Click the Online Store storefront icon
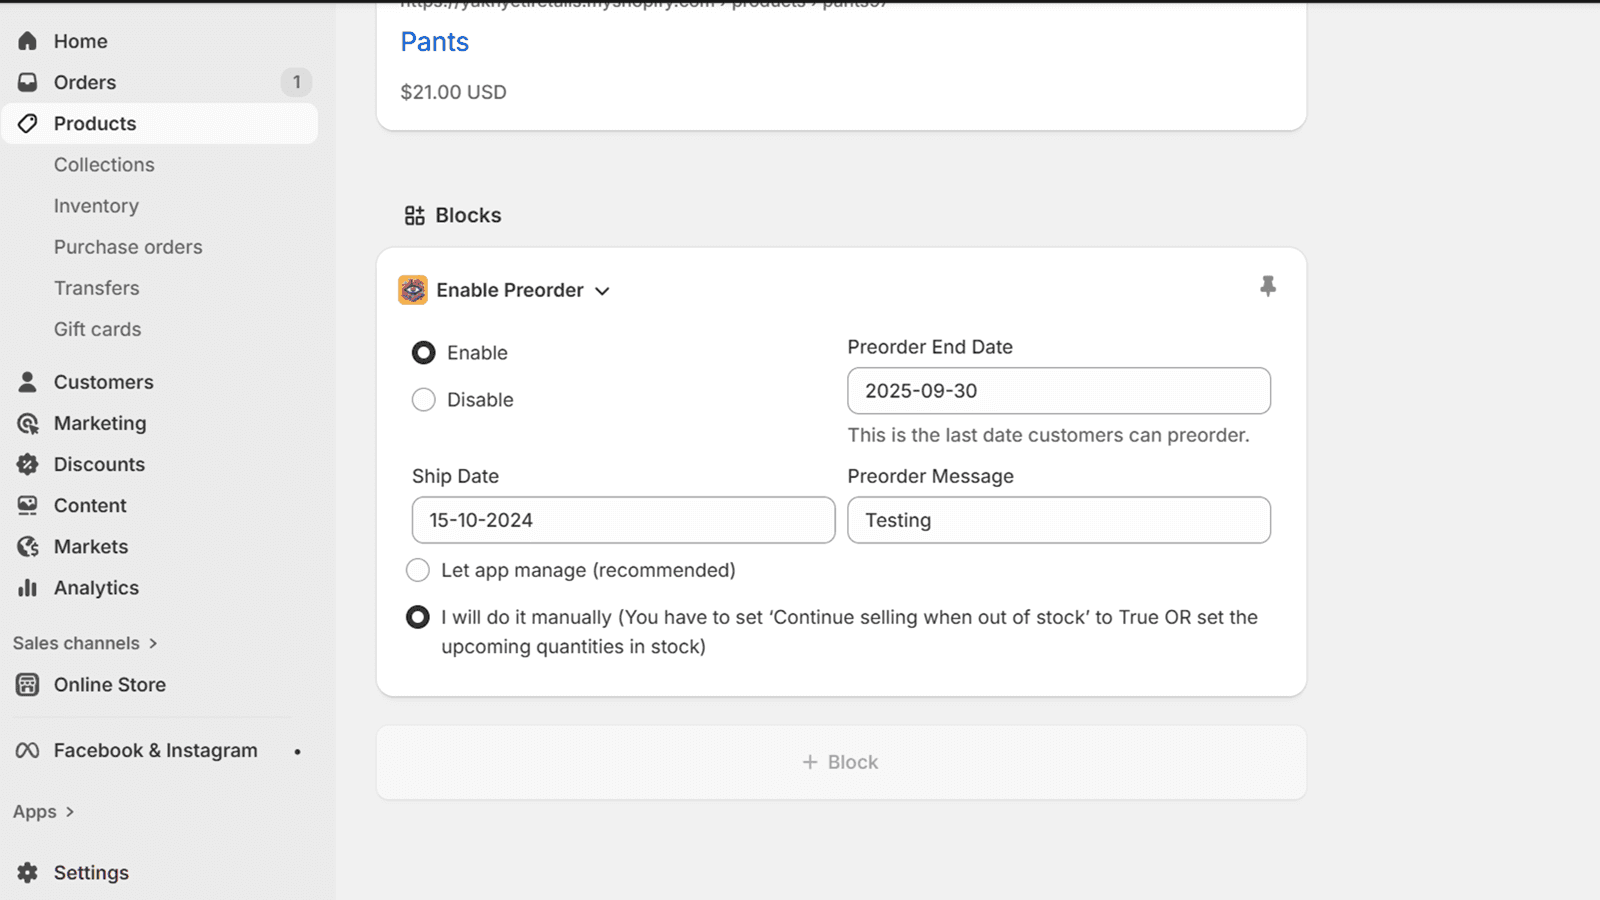This screenshot has width=1600, height=900. [x=28, y=685]
